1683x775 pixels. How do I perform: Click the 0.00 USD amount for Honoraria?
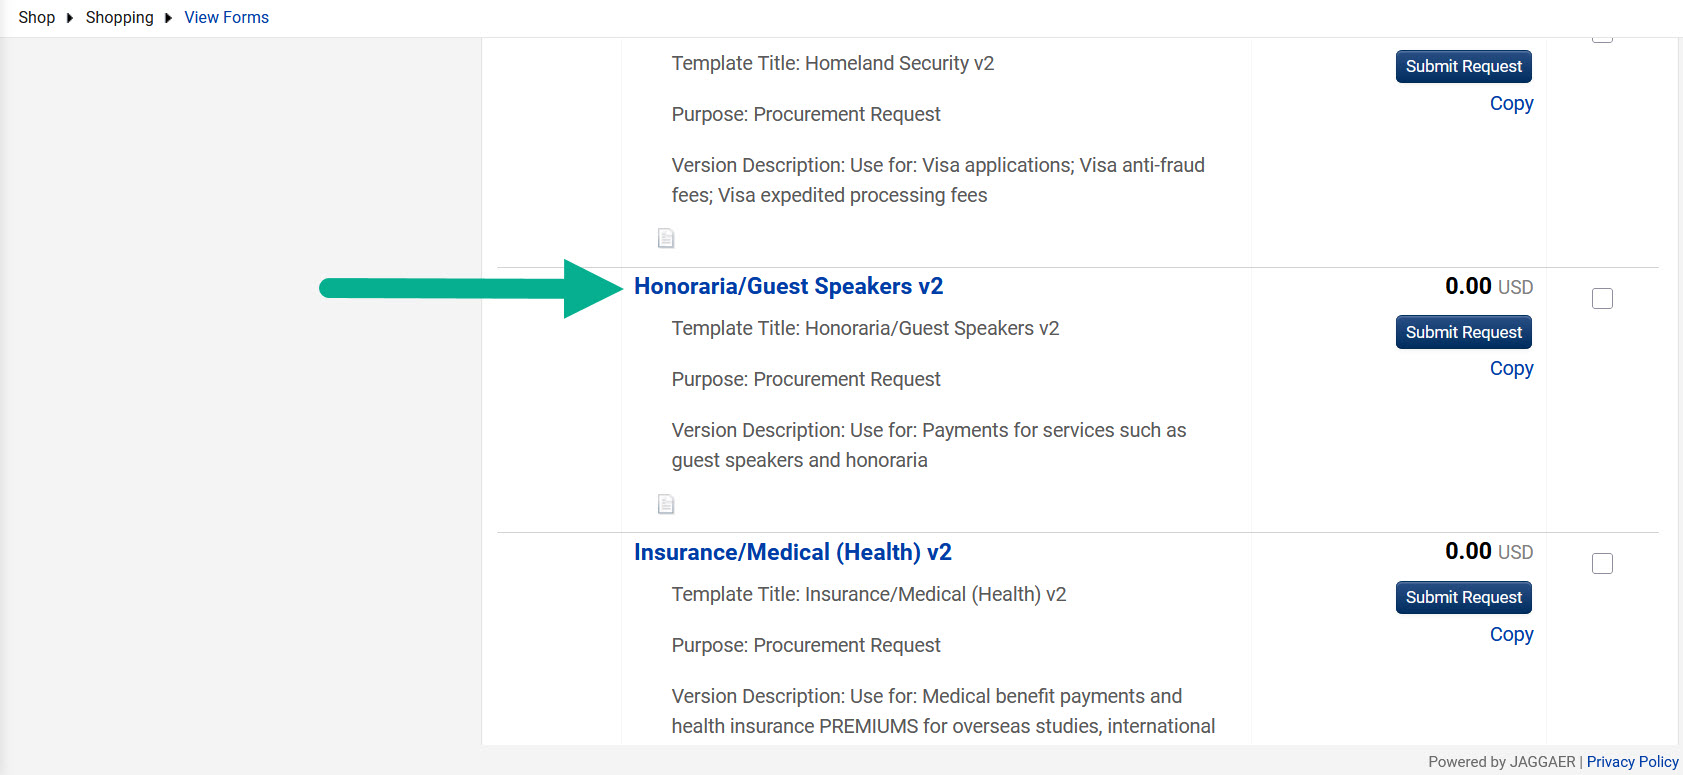[1489, 286]
